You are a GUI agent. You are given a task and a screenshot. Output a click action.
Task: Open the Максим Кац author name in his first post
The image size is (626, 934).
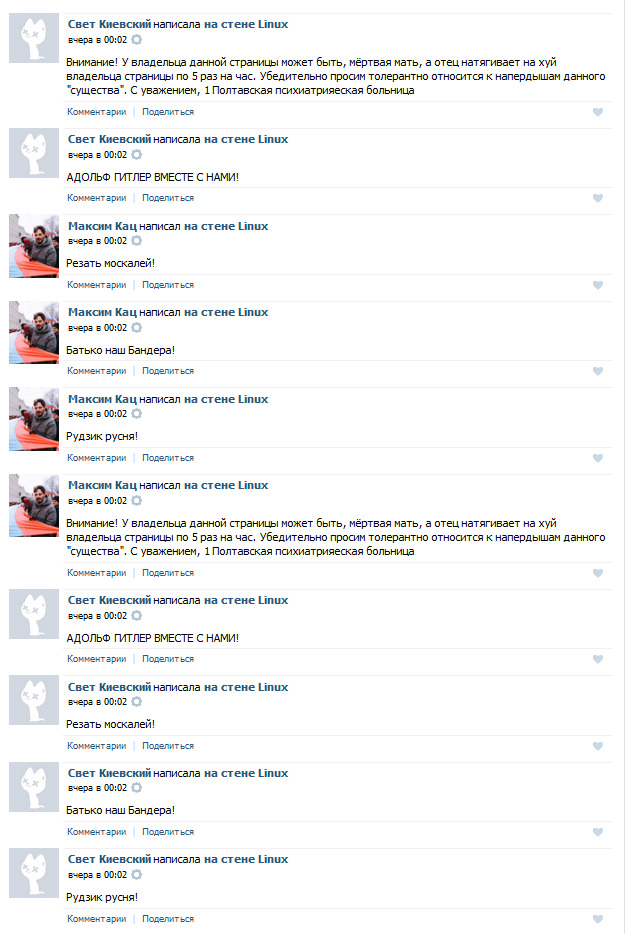pos(102,226)
